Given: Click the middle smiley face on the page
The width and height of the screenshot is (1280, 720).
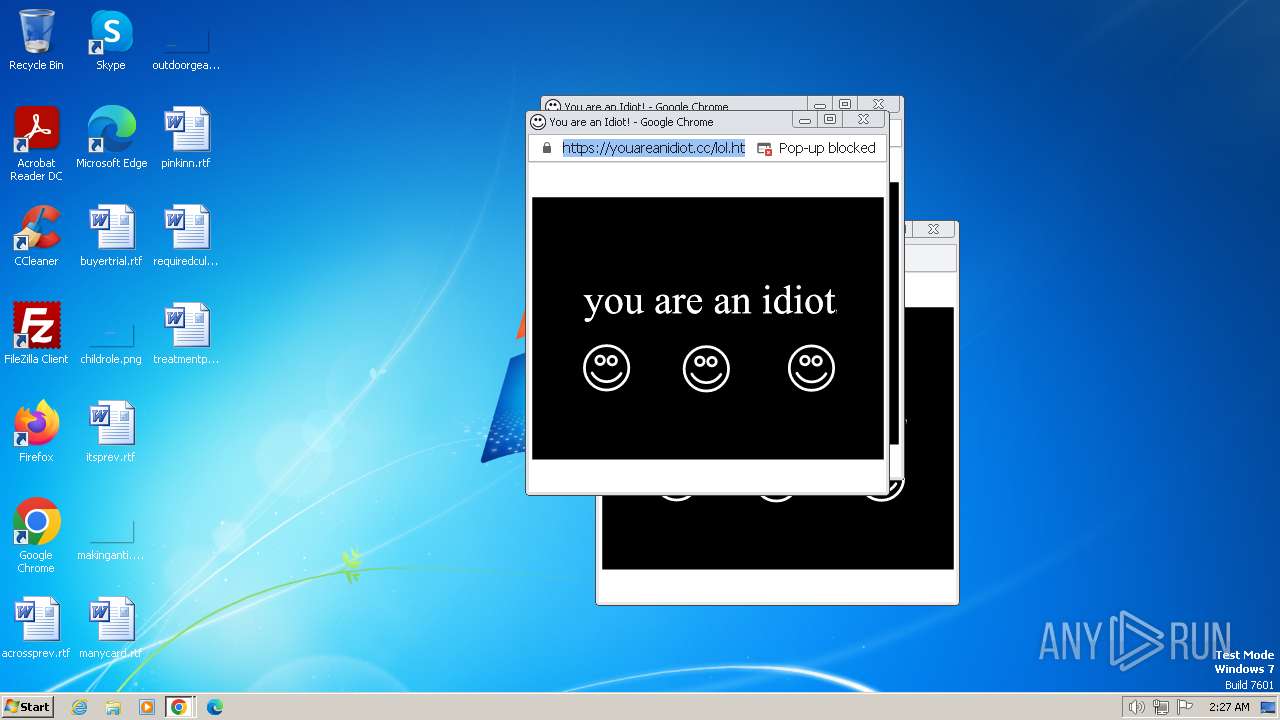Looking at the screenshot, I should point(706,368).
